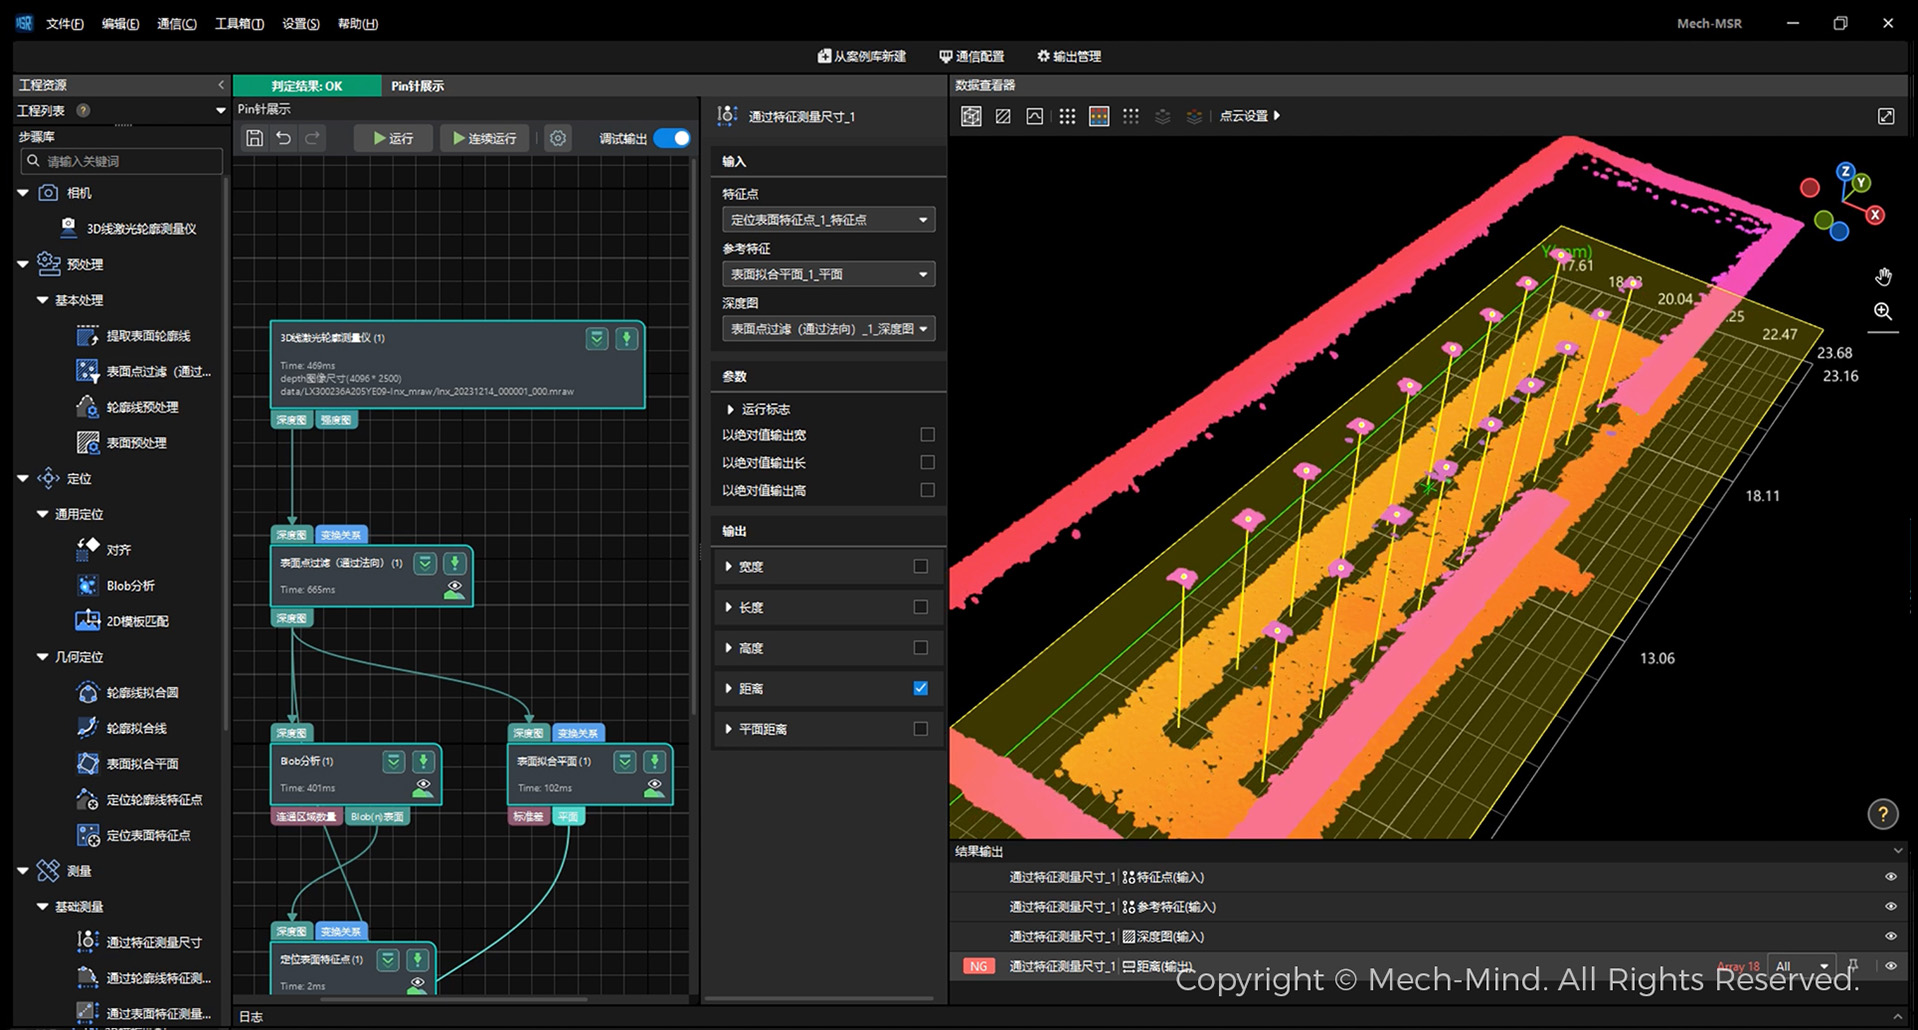The height and width of the screenshot is (1030, 1918).
Task: Open the 特征点 dropdown
Action: coord(828,220)
